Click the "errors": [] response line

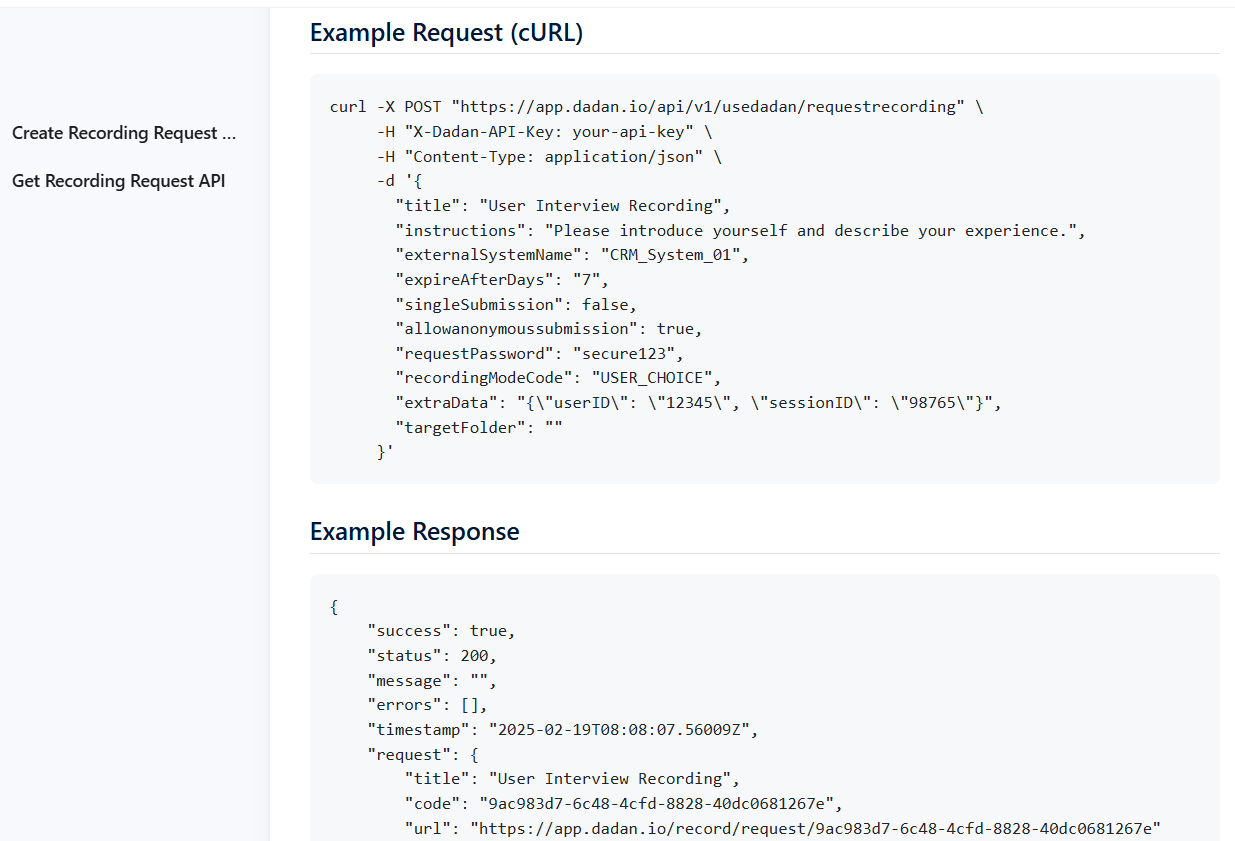(x=427, y=705)
